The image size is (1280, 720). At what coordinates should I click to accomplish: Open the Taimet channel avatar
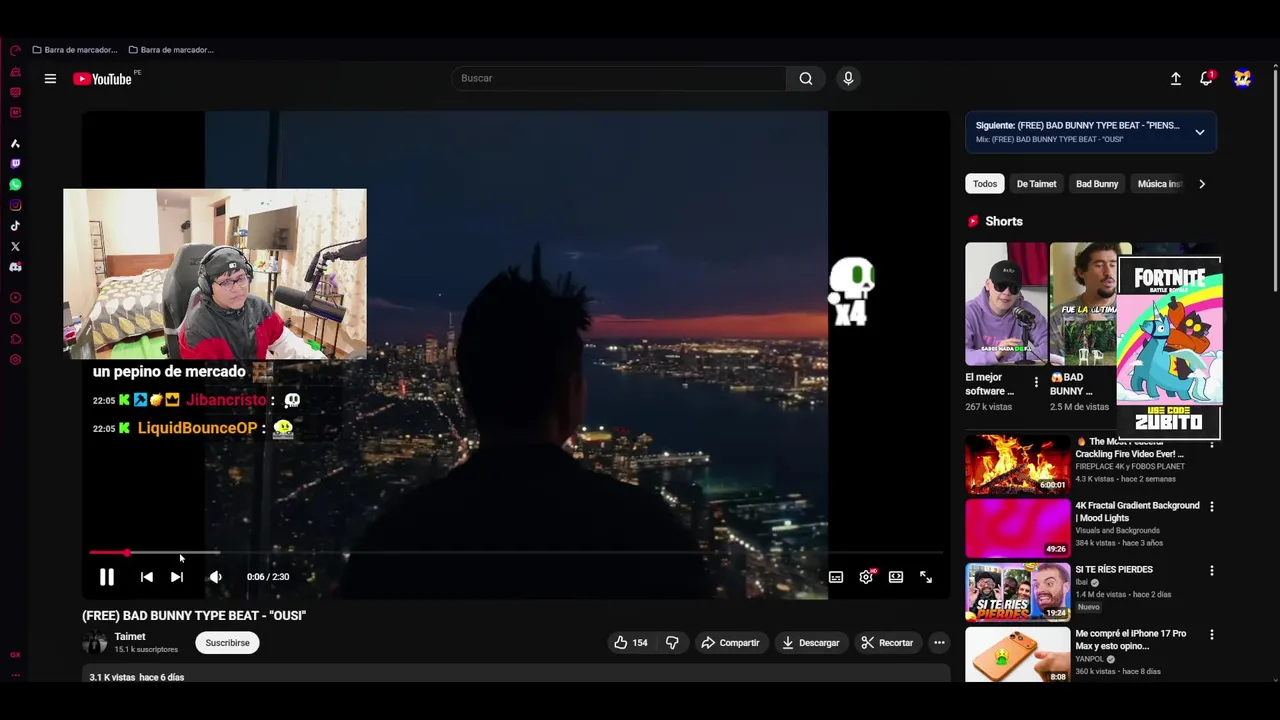(x=95, y=643)
